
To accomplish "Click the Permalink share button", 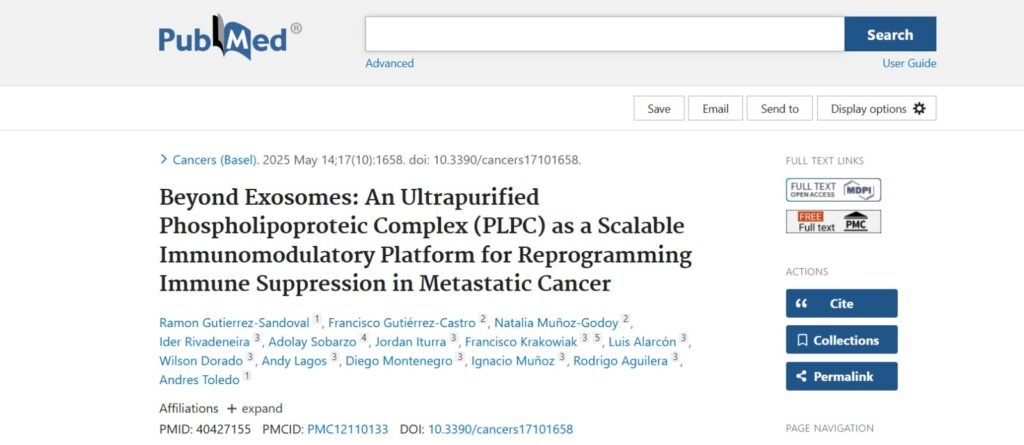I will click(842, 376).
